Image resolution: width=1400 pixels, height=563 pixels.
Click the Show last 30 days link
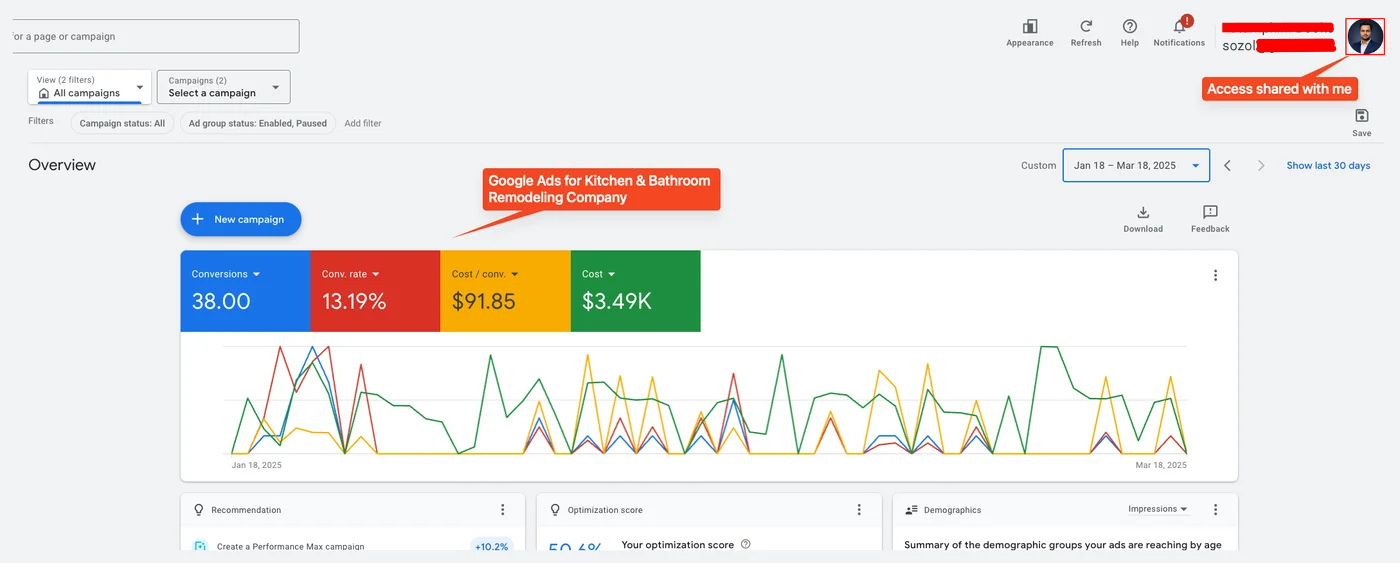[x=1328, y=166]
